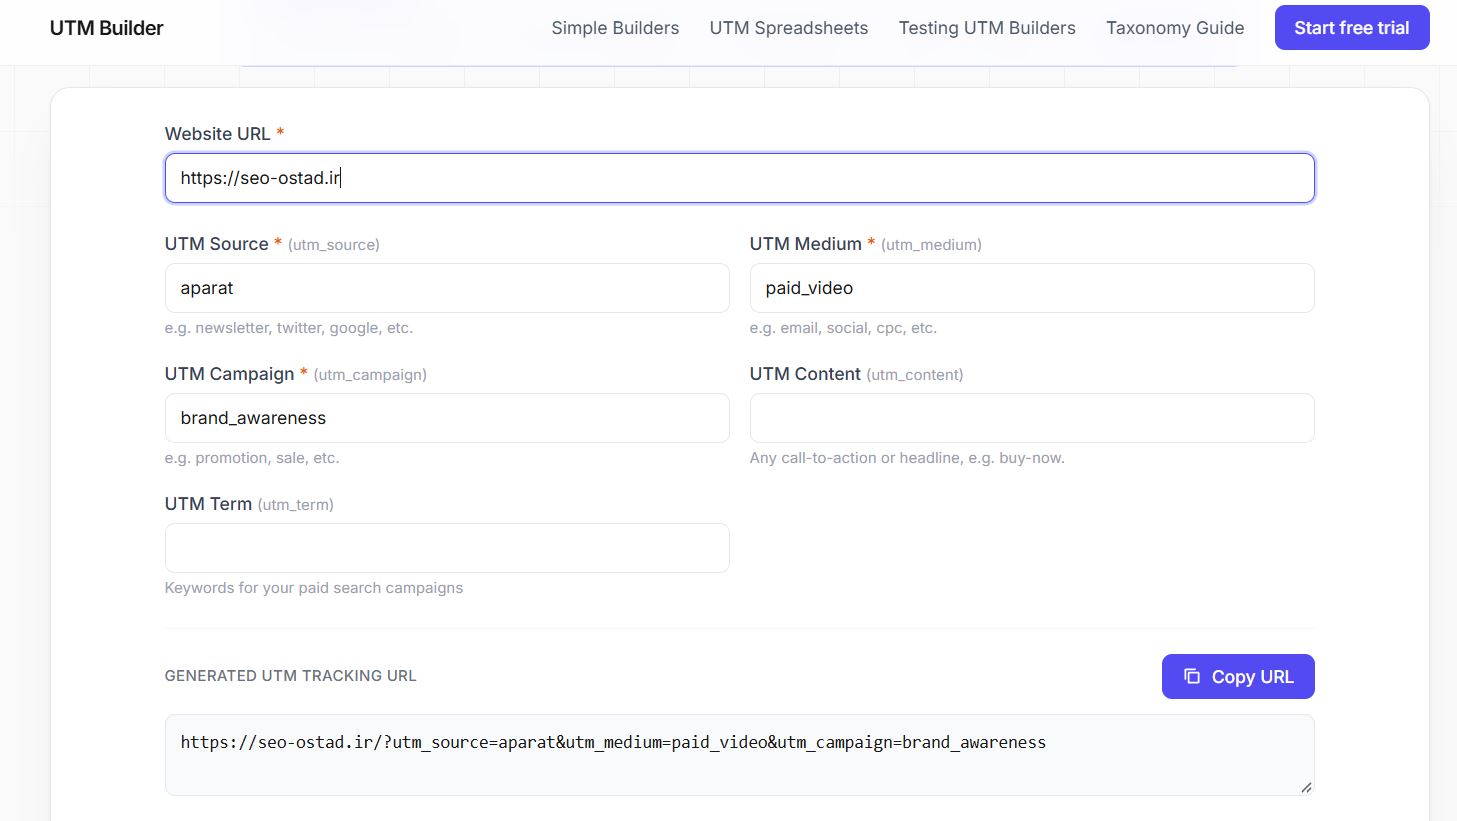The height and width of the screenshot is (821, 1457).
Task: Click the UTM Campaign field with brand_awareness
Action: (x=447, y=418)
